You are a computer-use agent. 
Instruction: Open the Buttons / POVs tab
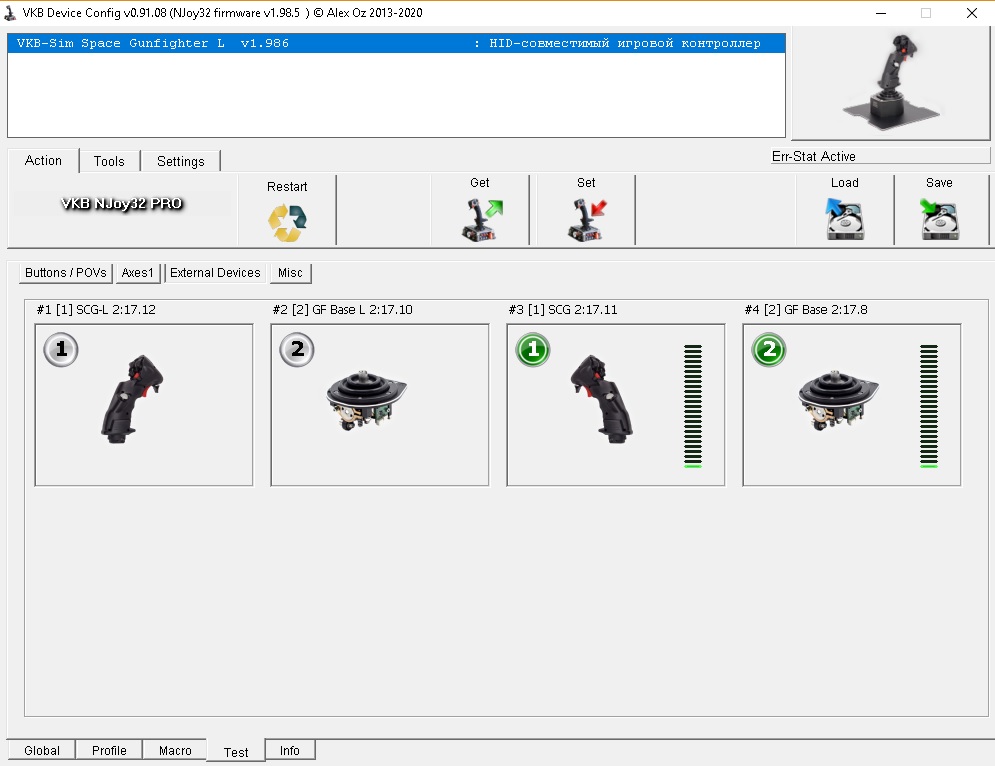pyautogui.click(x=66, y=273)
